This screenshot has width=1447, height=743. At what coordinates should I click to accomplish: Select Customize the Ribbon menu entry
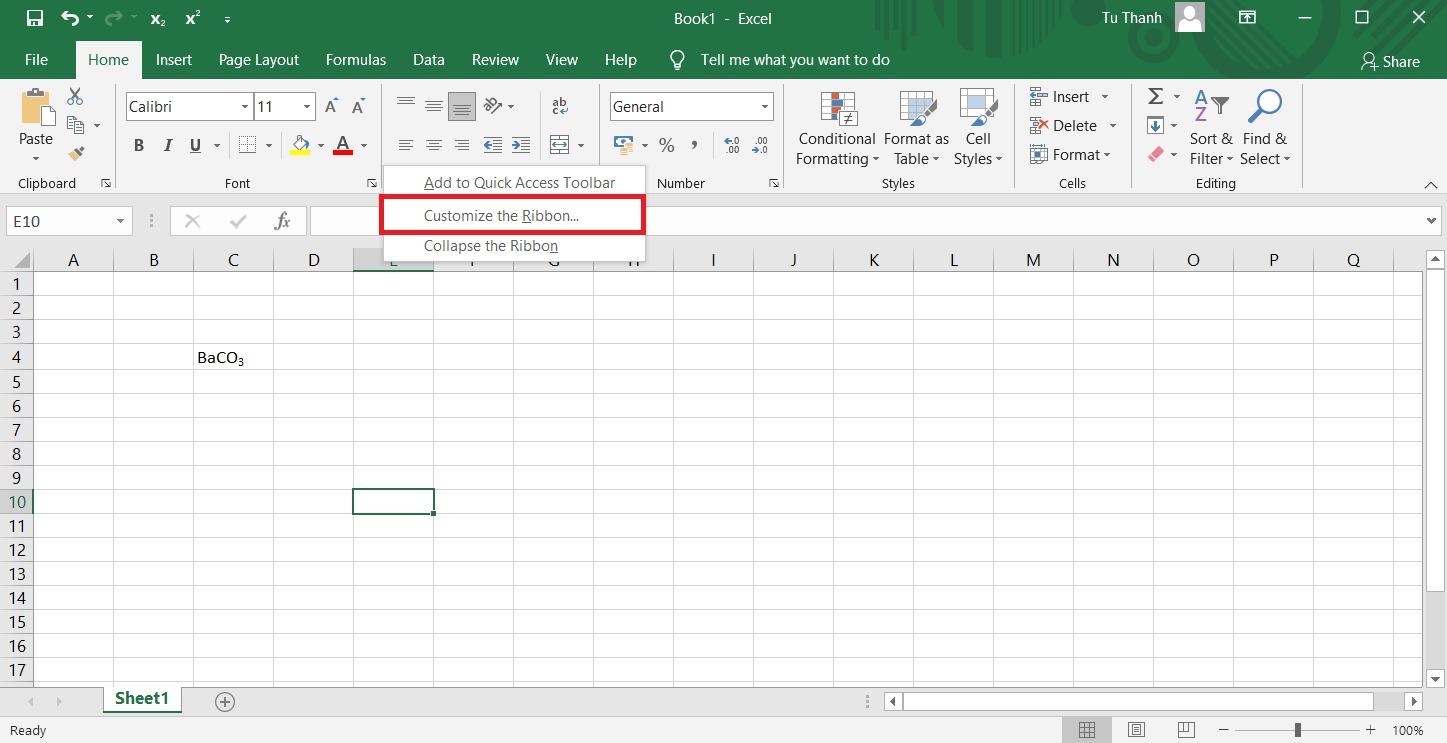(x=501, y=216)
